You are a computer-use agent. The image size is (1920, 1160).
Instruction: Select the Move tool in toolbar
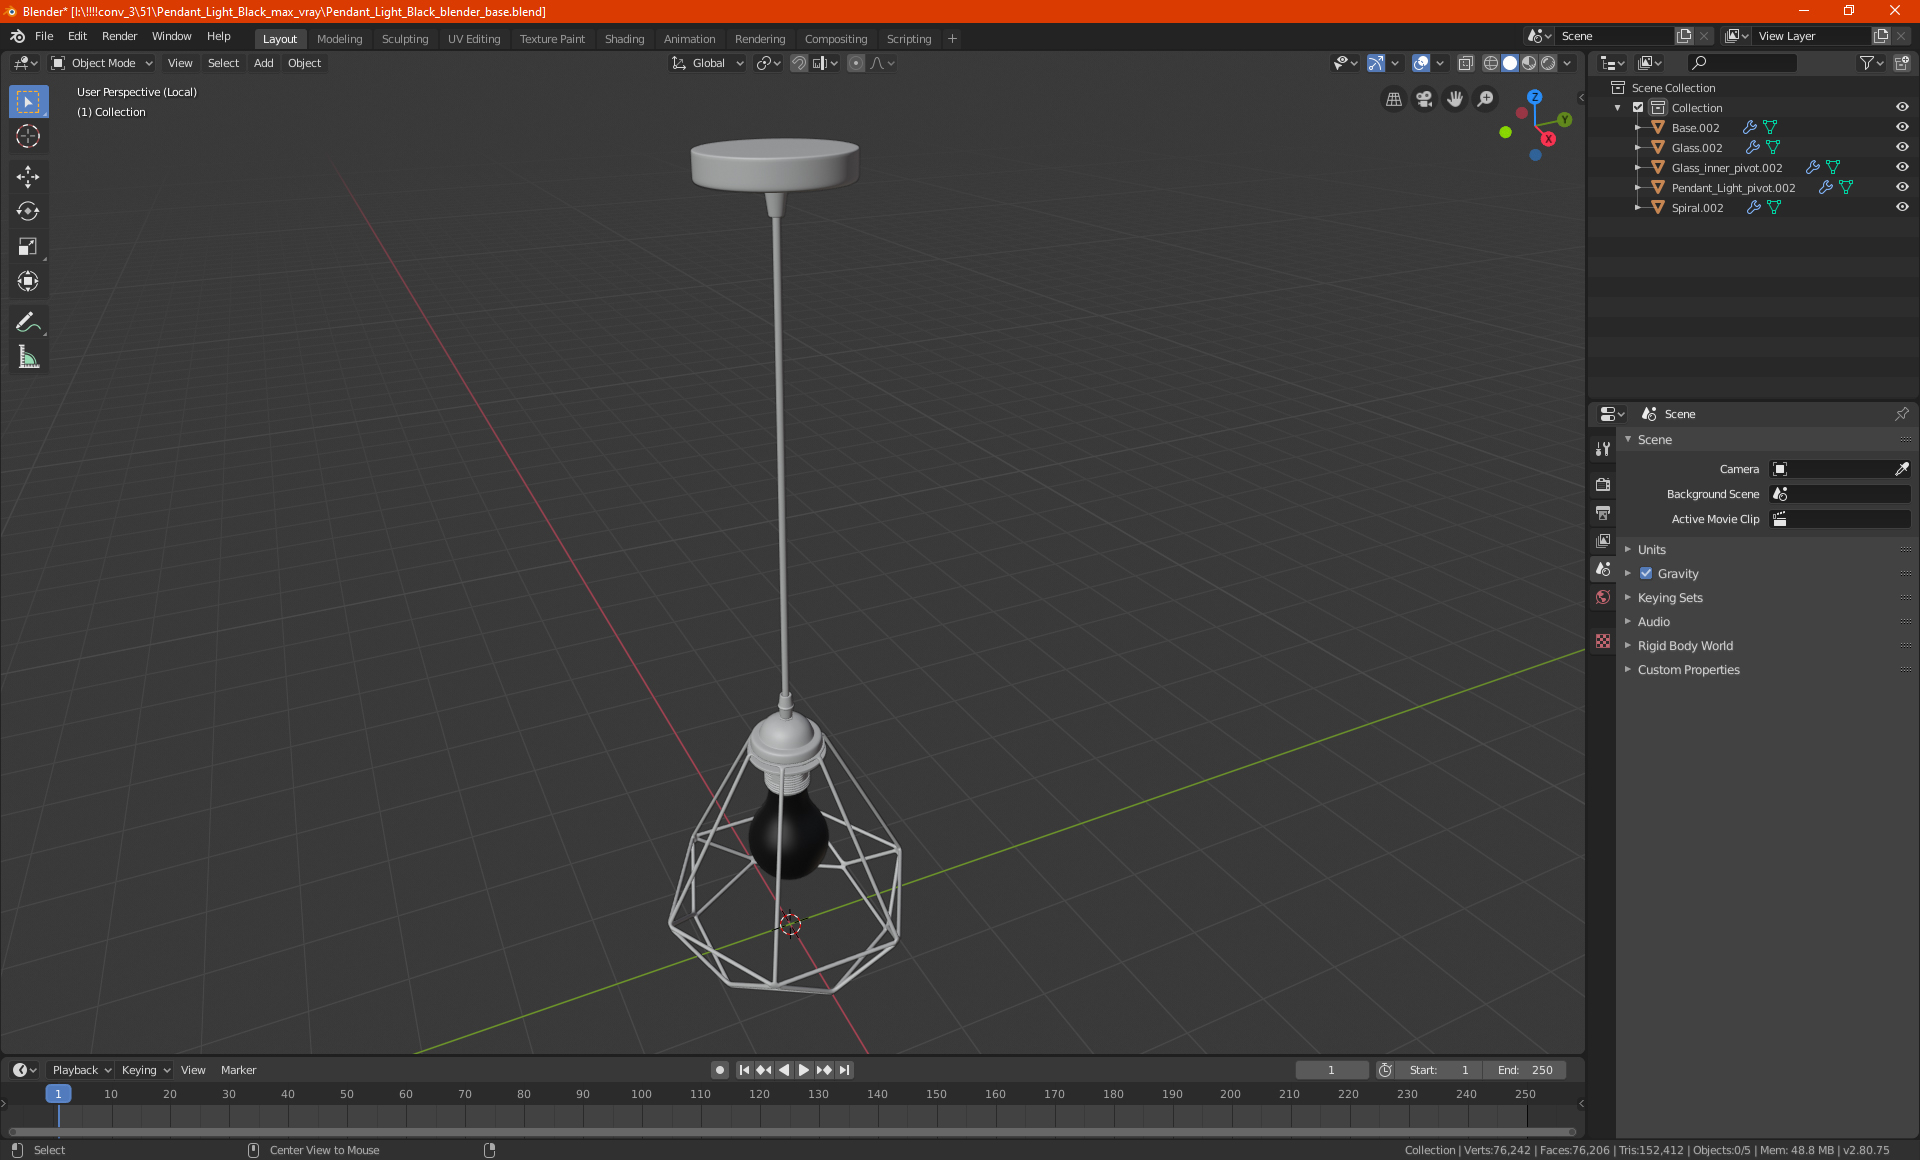[x=28, y=177]
